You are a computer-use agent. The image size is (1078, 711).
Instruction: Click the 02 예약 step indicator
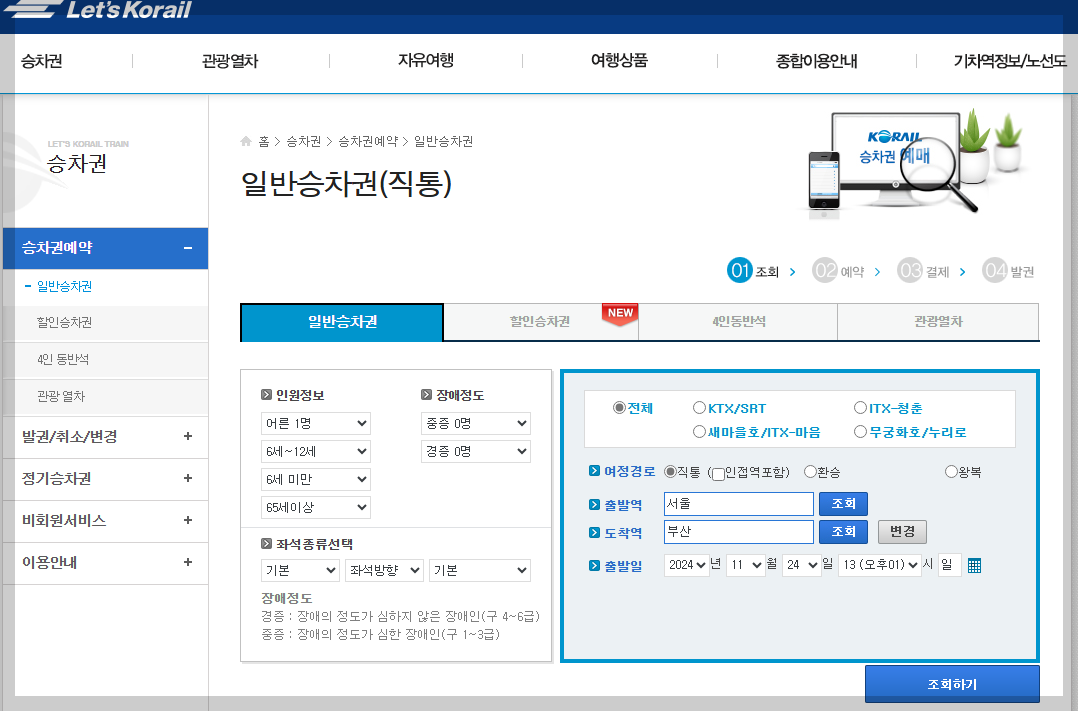(x=838, y=271)
